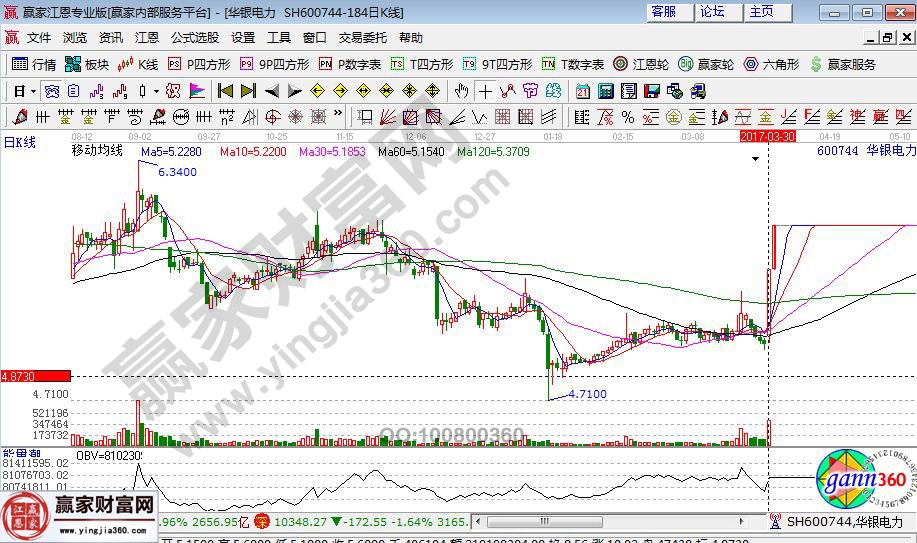Click the 论坛 forum button
Viewport: 917px width, 543px height.
pos(712,11)
